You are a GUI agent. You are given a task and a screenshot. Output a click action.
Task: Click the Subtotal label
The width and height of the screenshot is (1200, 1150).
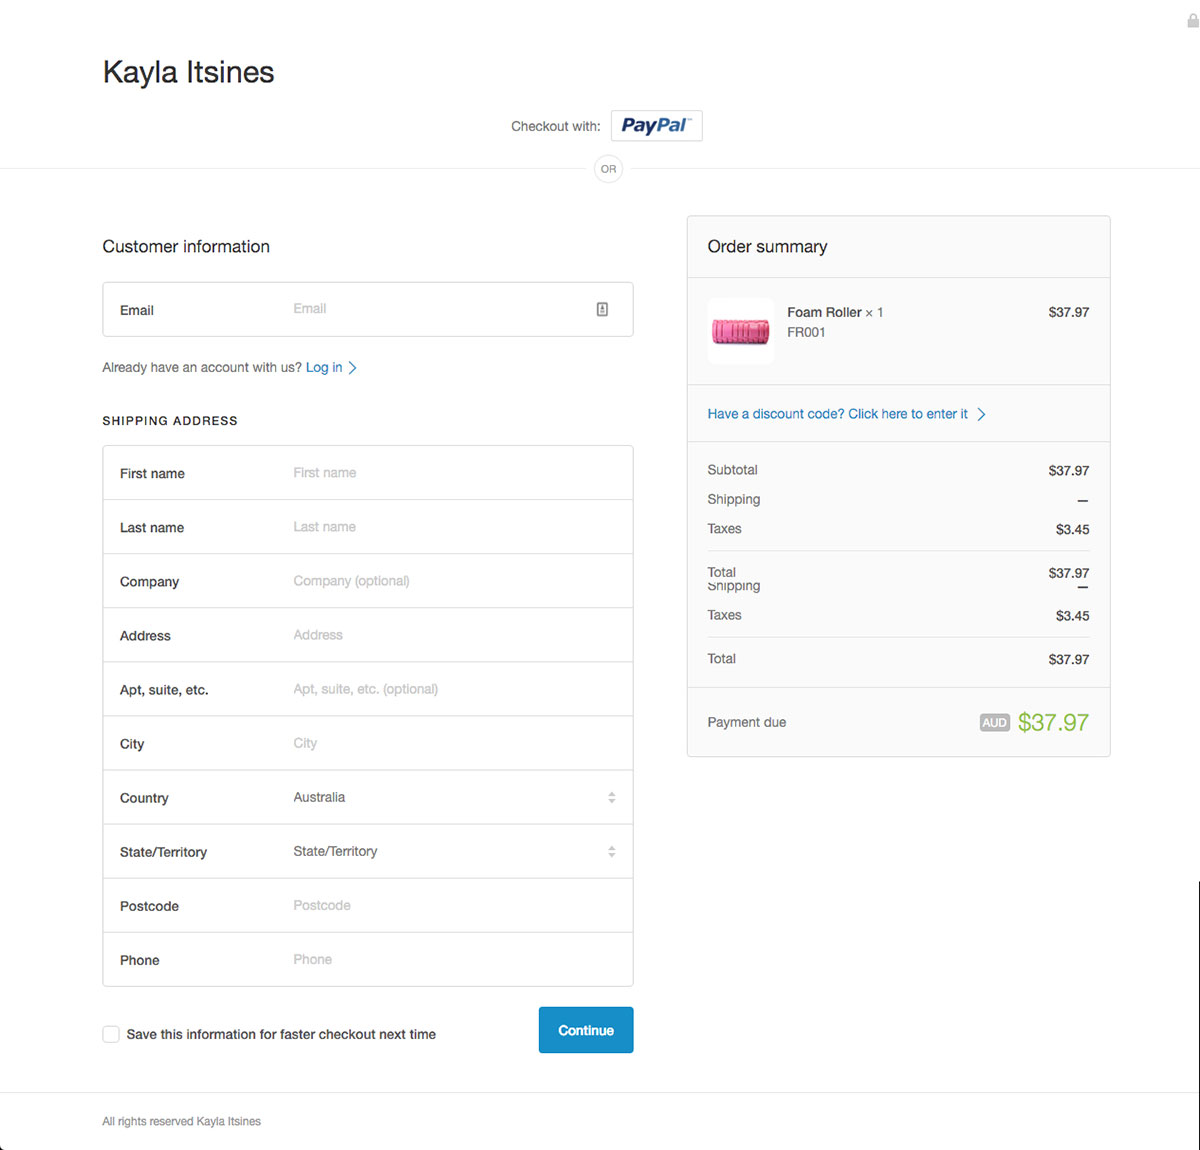(x=733, y=470)
